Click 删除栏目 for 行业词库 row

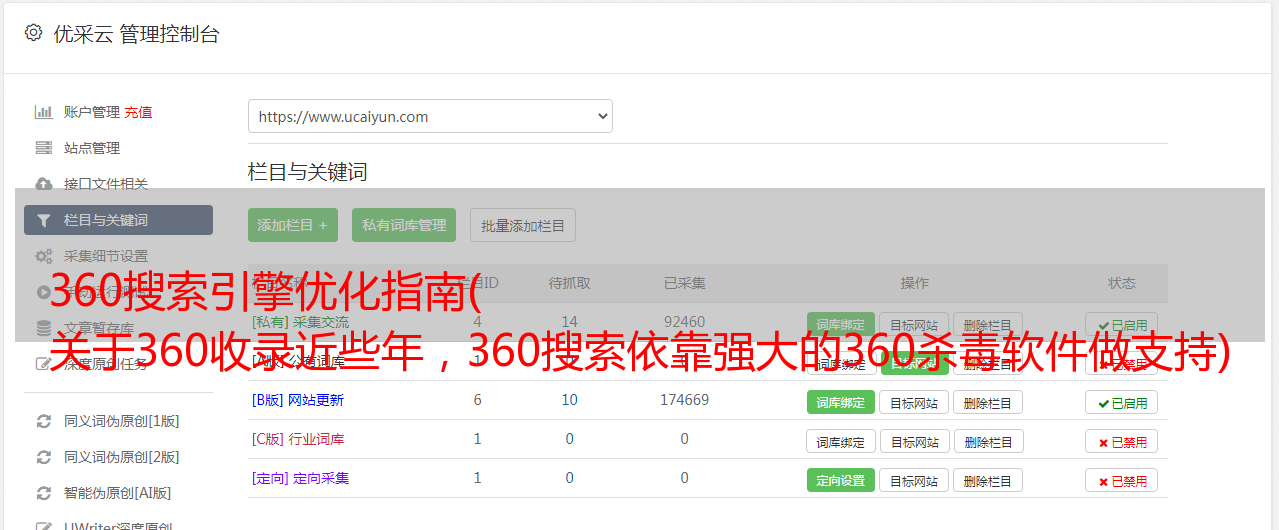coord(988,441)
